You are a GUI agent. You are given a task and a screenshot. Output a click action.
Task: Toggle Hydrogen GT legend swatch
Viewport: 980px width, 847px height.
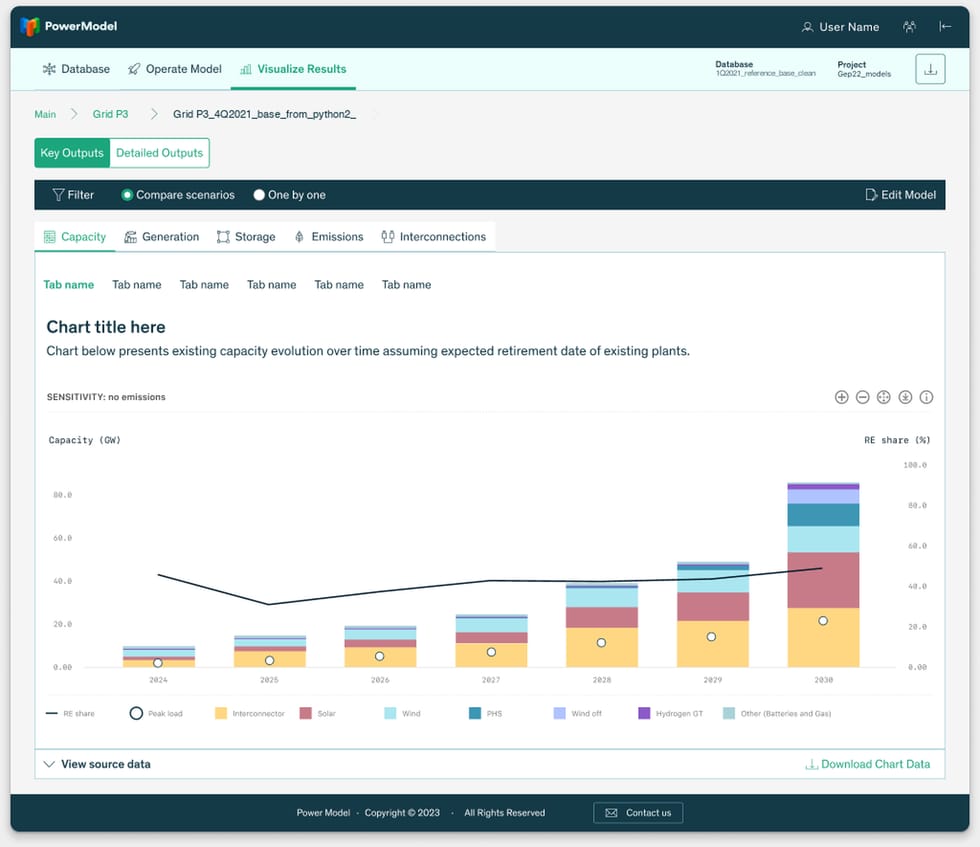644,713
